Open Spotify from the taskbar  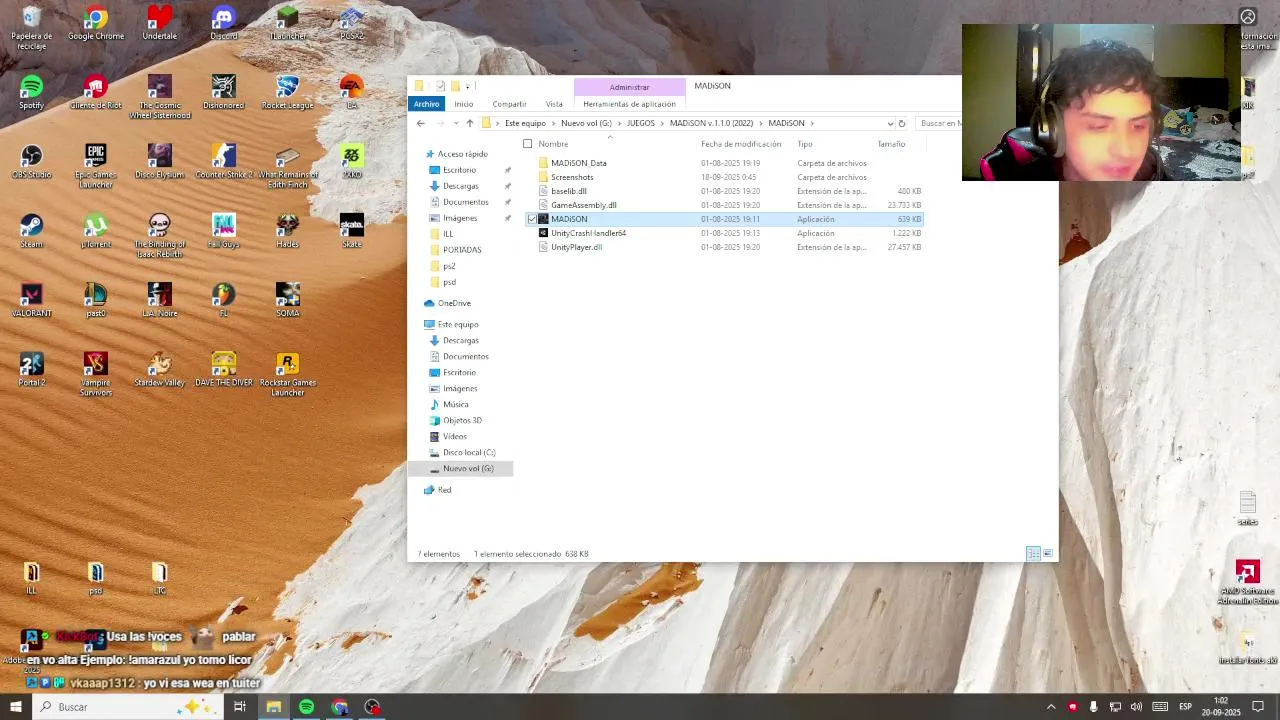(306, 707)
